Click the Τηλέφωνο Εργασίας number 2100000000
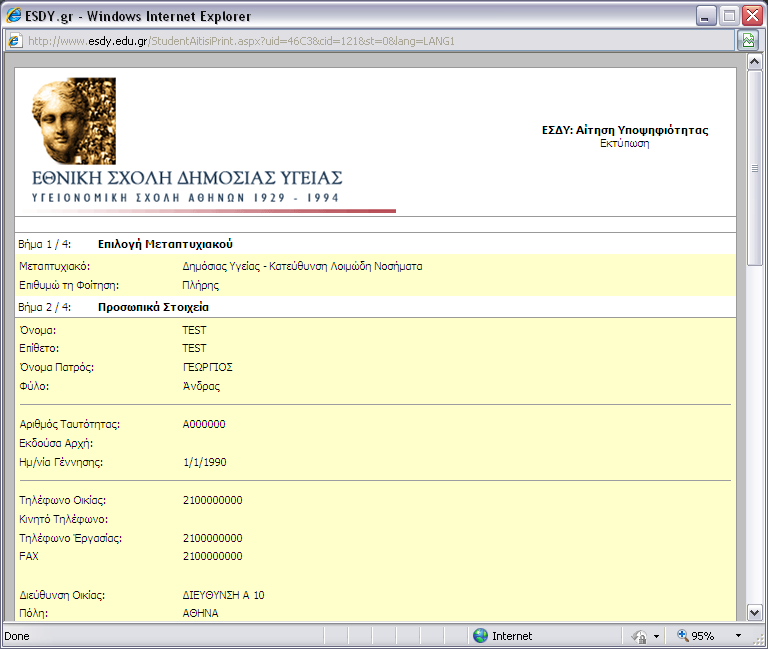This screenshot has width=768, height=649. click(x=213, y=538)
